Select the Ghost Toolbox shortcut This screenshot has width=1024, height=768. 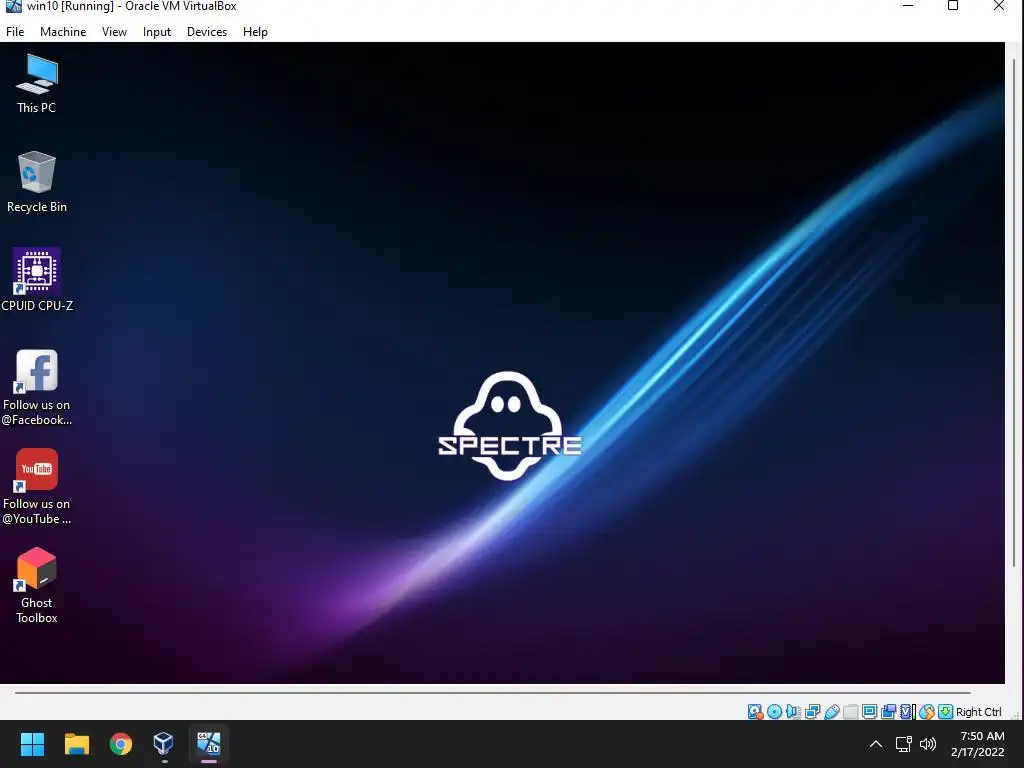(37, 586)
